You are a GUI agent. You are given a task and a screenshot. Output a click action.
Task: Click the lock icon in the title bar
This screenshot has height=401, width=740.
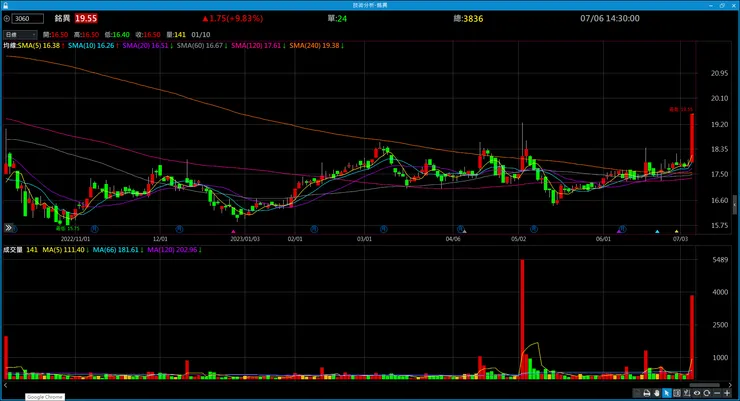point(5,5)
